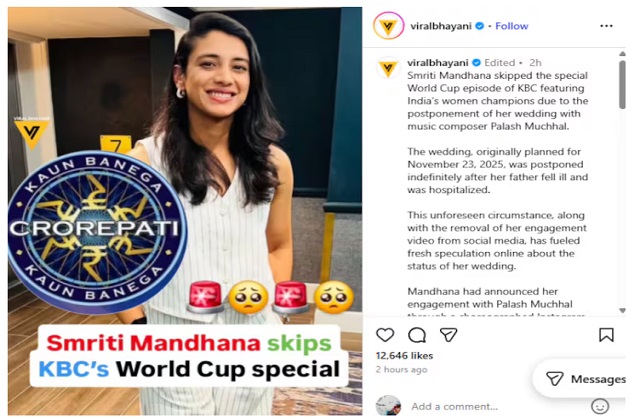Screen dimensions: 640x420
Task: View the 12,646 likes list
Action: coord(404,356)
